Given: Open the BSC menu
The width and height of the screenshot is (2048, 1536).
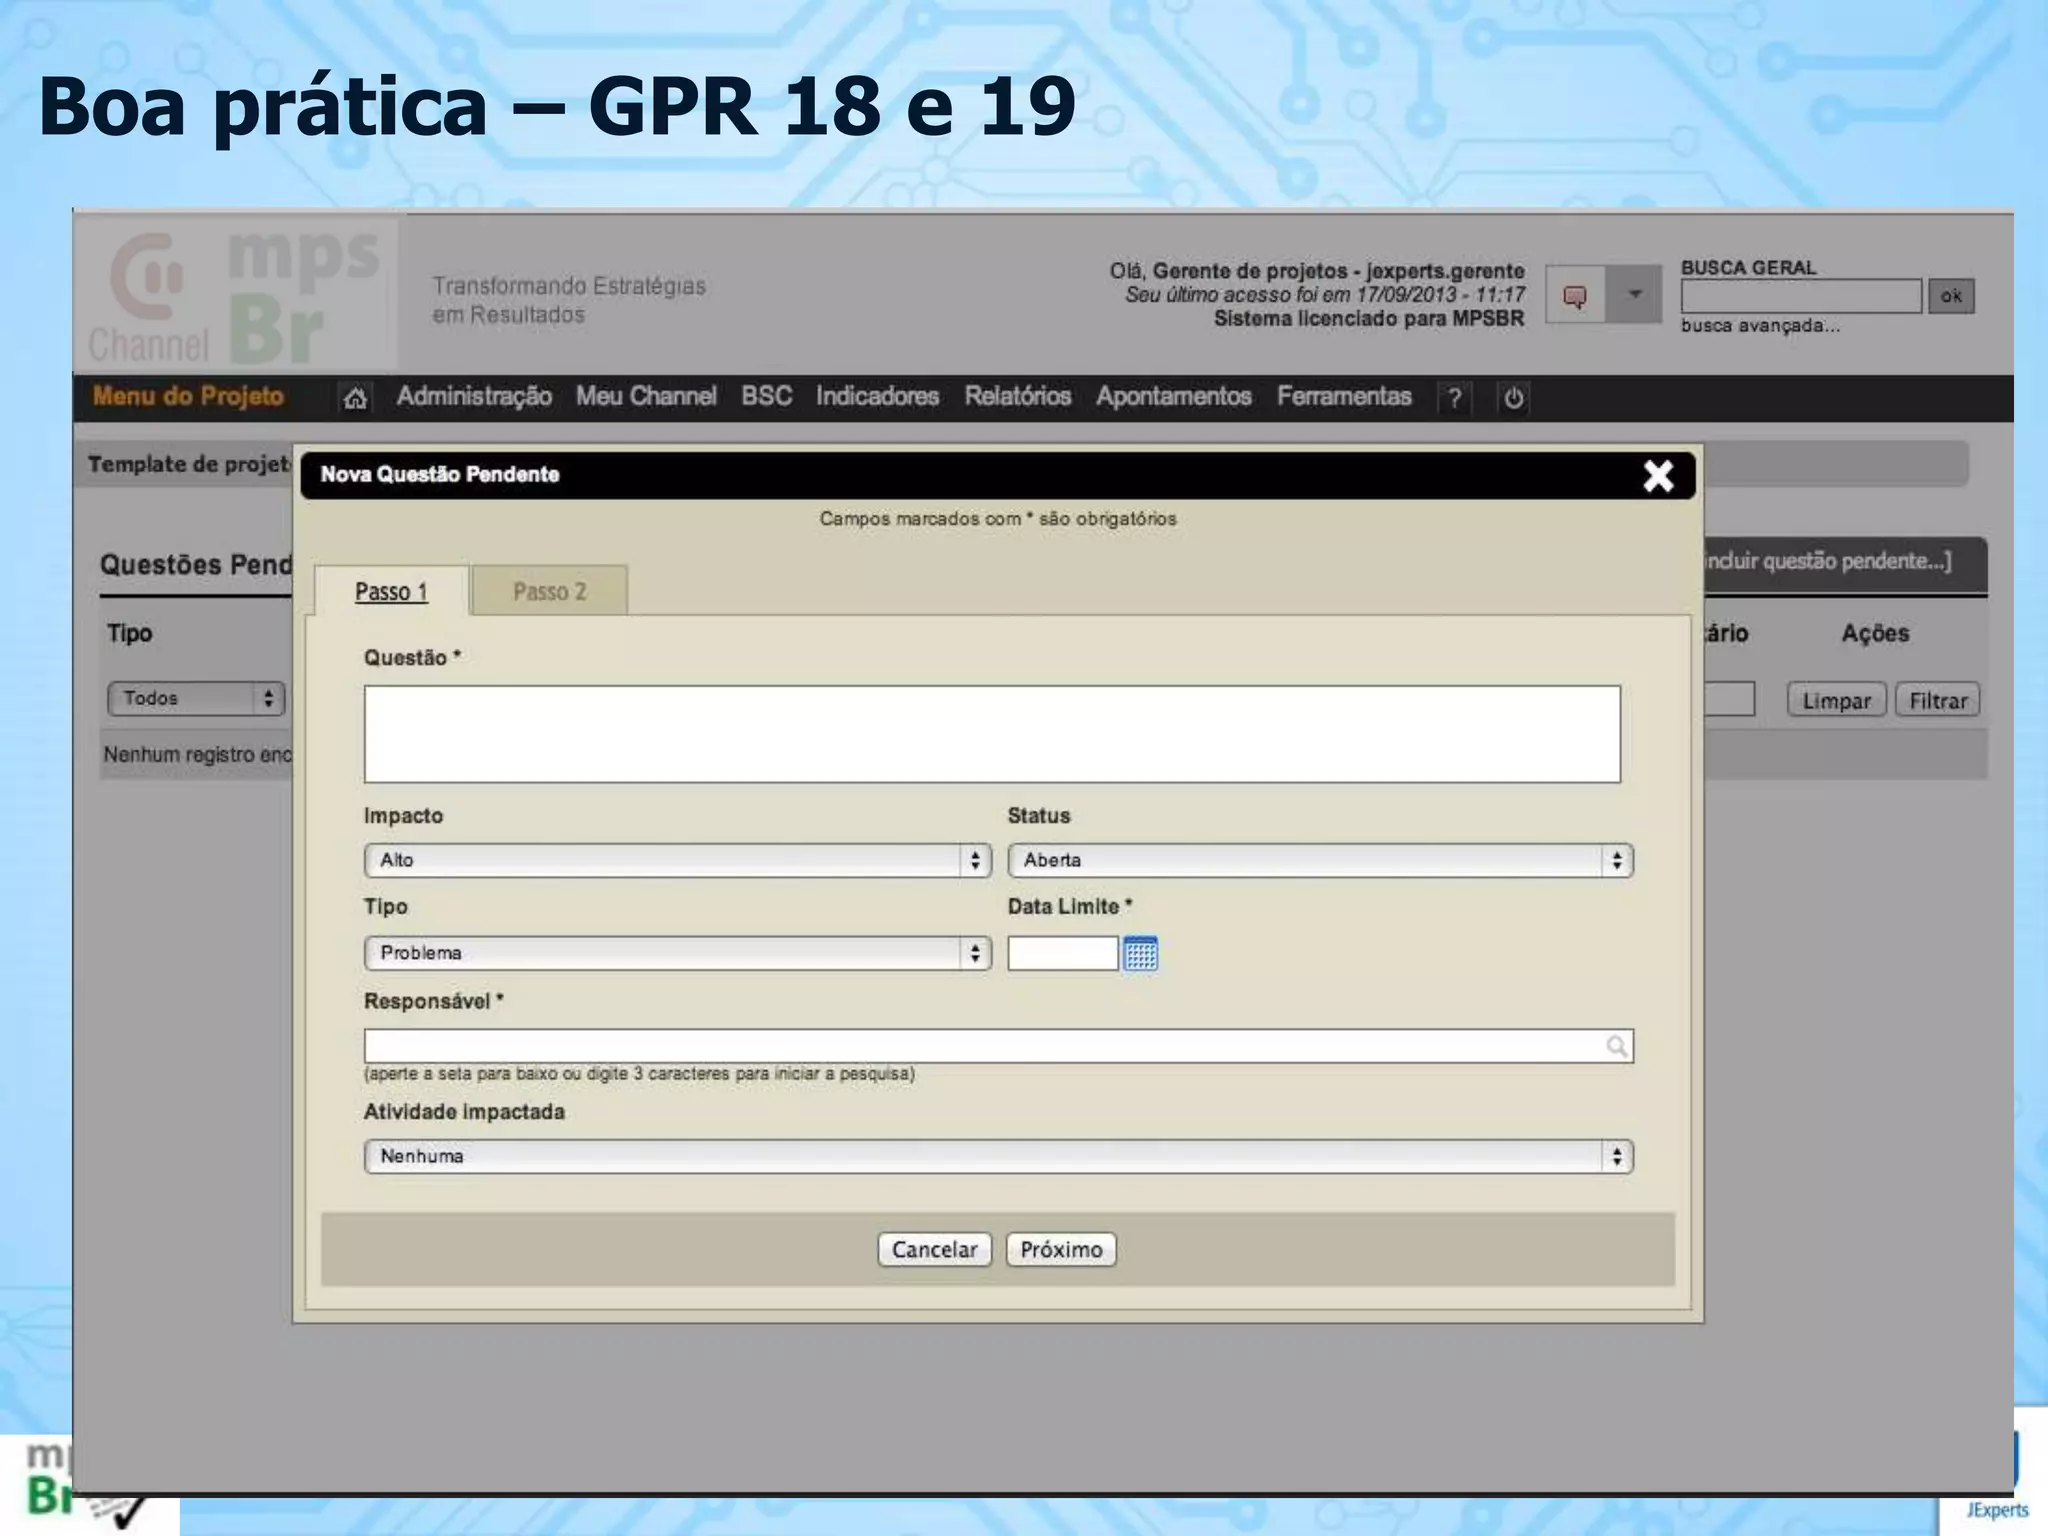Looking at the screenshot, I should 766,397.
